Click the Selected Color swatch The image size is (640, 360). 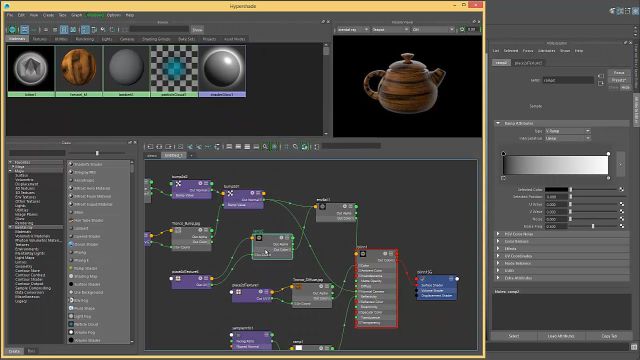[x=556, y=189]
